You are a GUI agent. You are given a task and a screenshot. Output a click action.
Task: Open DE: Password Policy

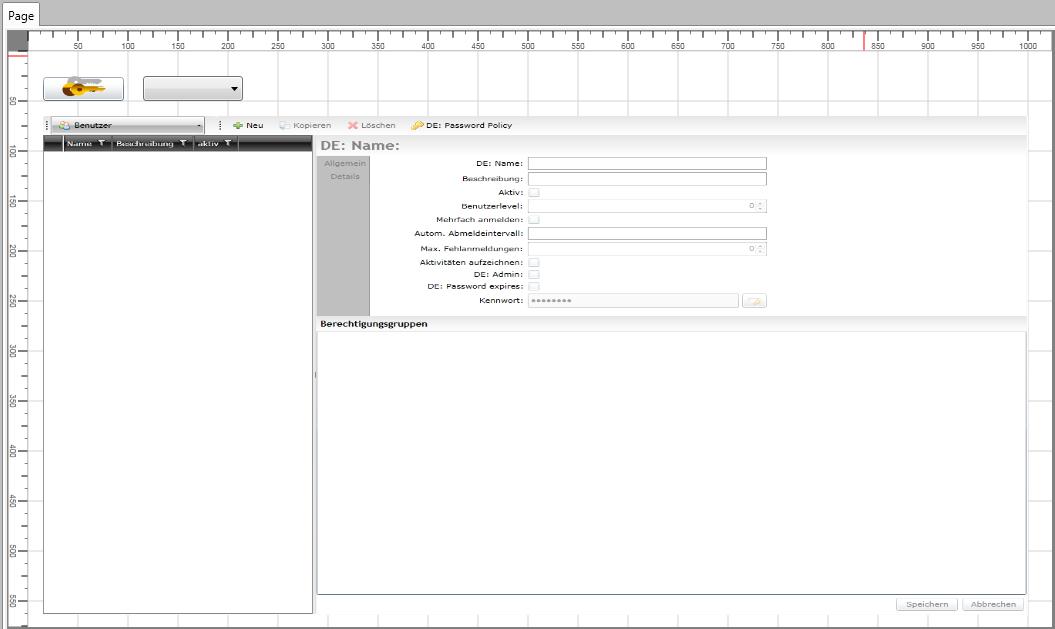click(461, 126)
